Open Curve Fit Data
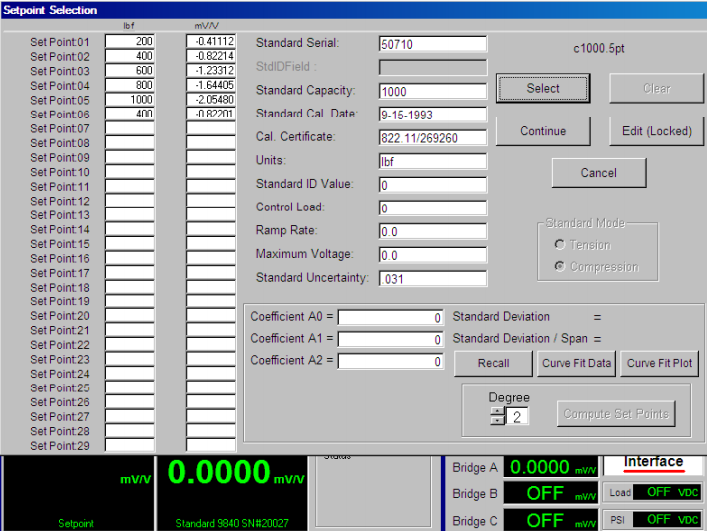The height and width of the screenshot is (531, 707). tap(576, 363)
